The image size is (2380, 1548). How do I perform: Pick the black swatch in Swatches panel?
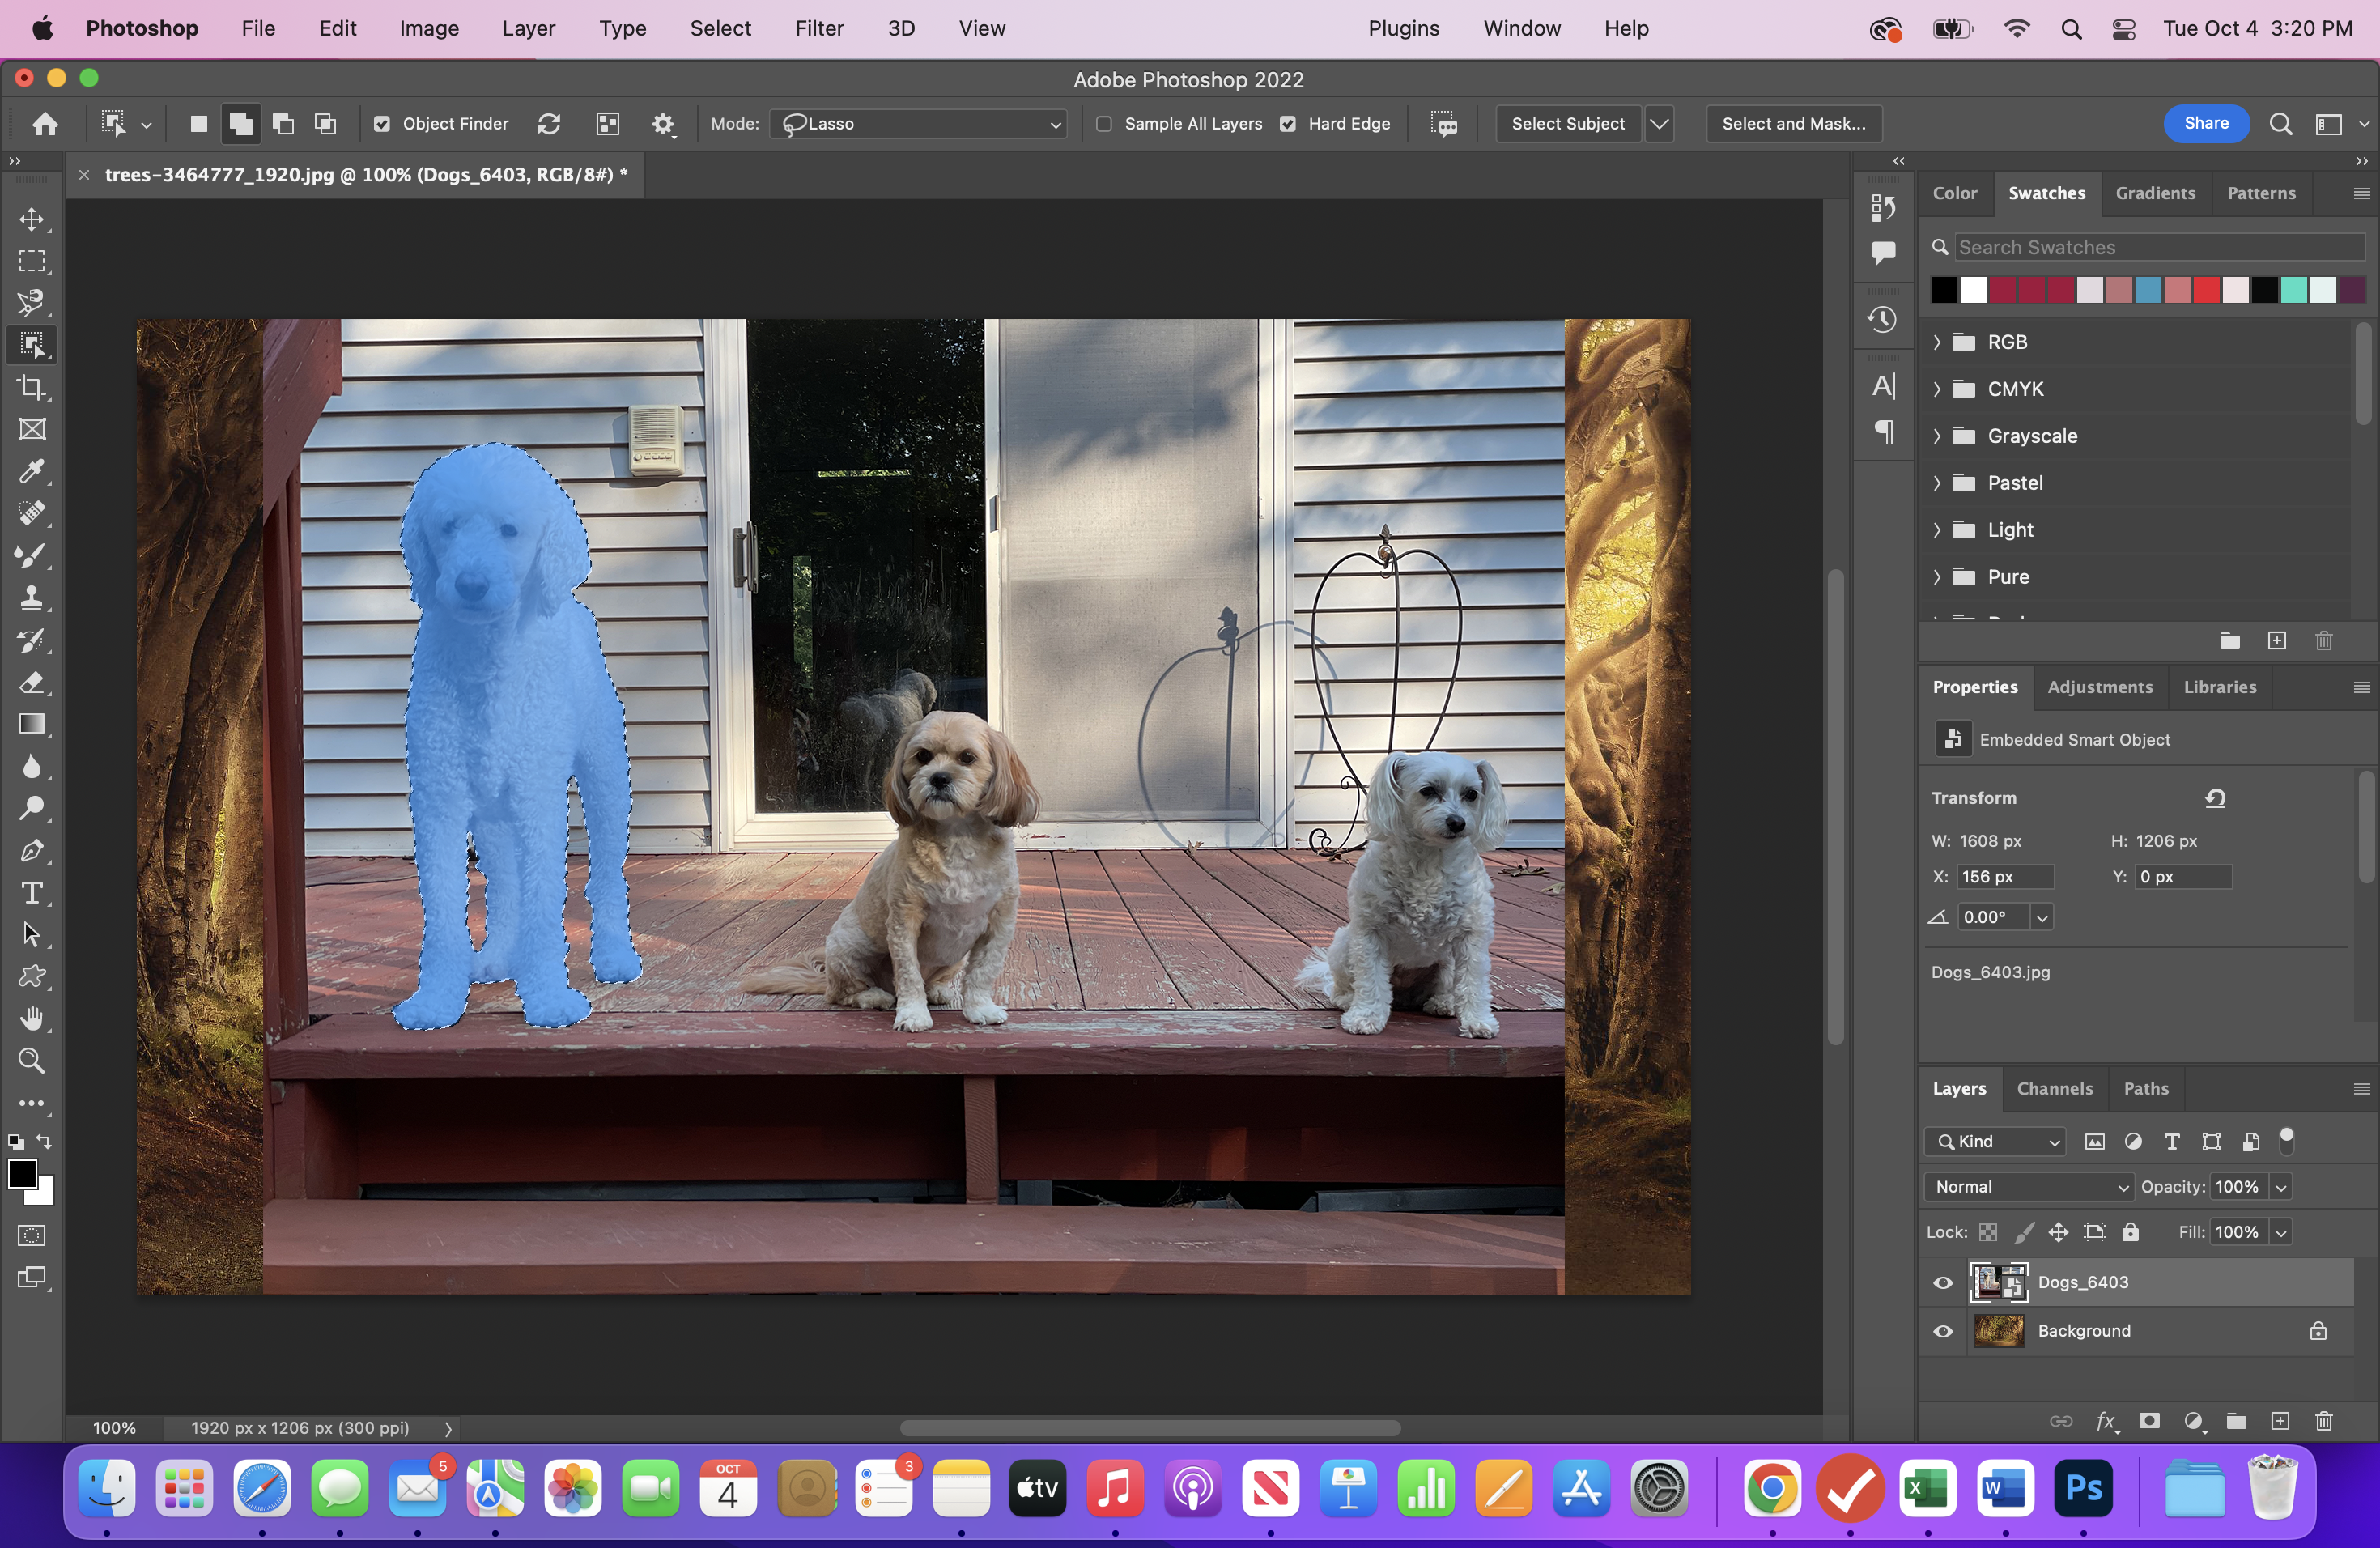[x=1942, y=290]
